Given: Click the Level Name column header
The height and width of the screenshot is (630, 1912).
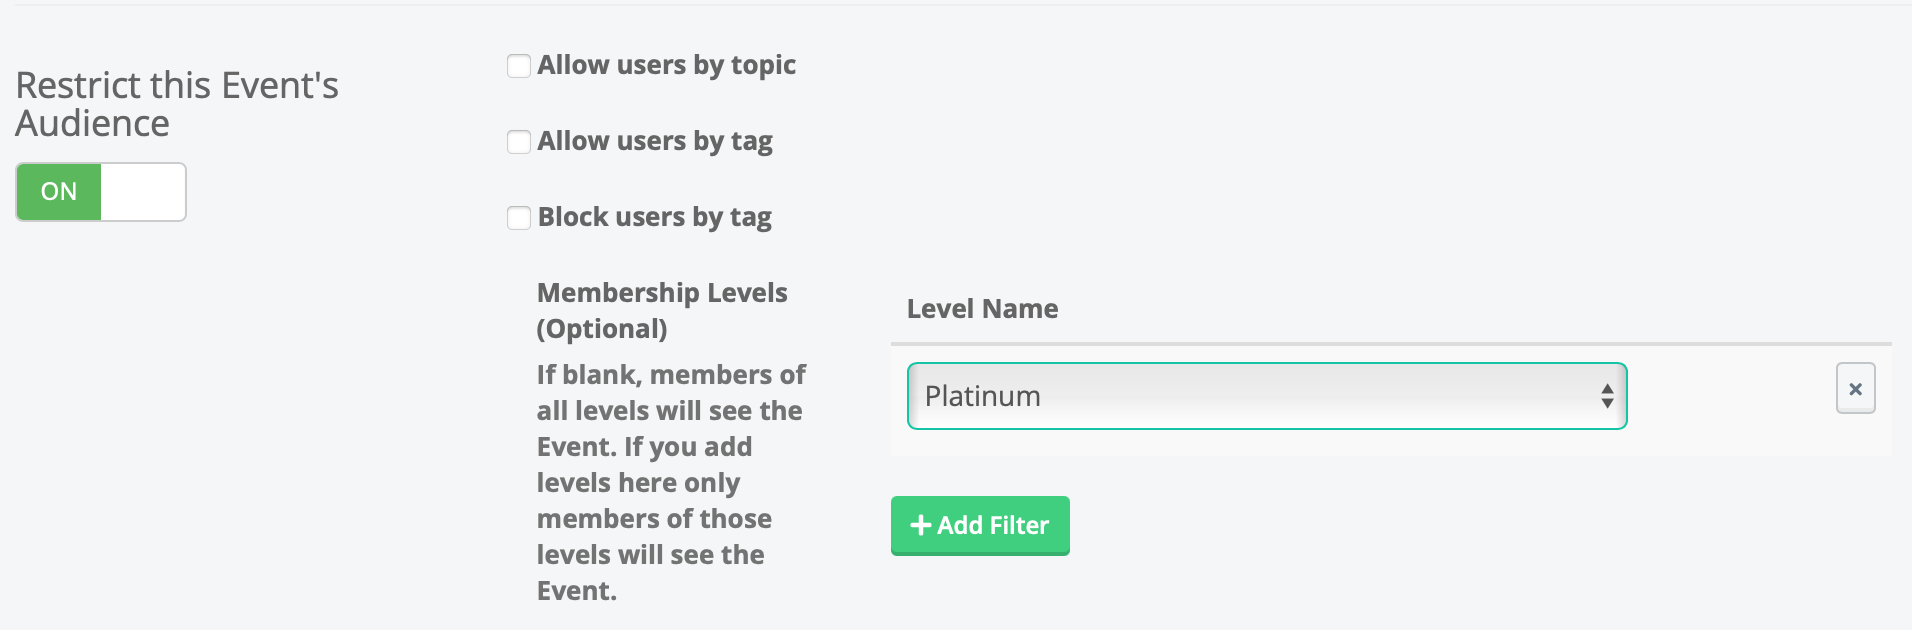Looking at the screenshot, I should click(x=982, y=309).
